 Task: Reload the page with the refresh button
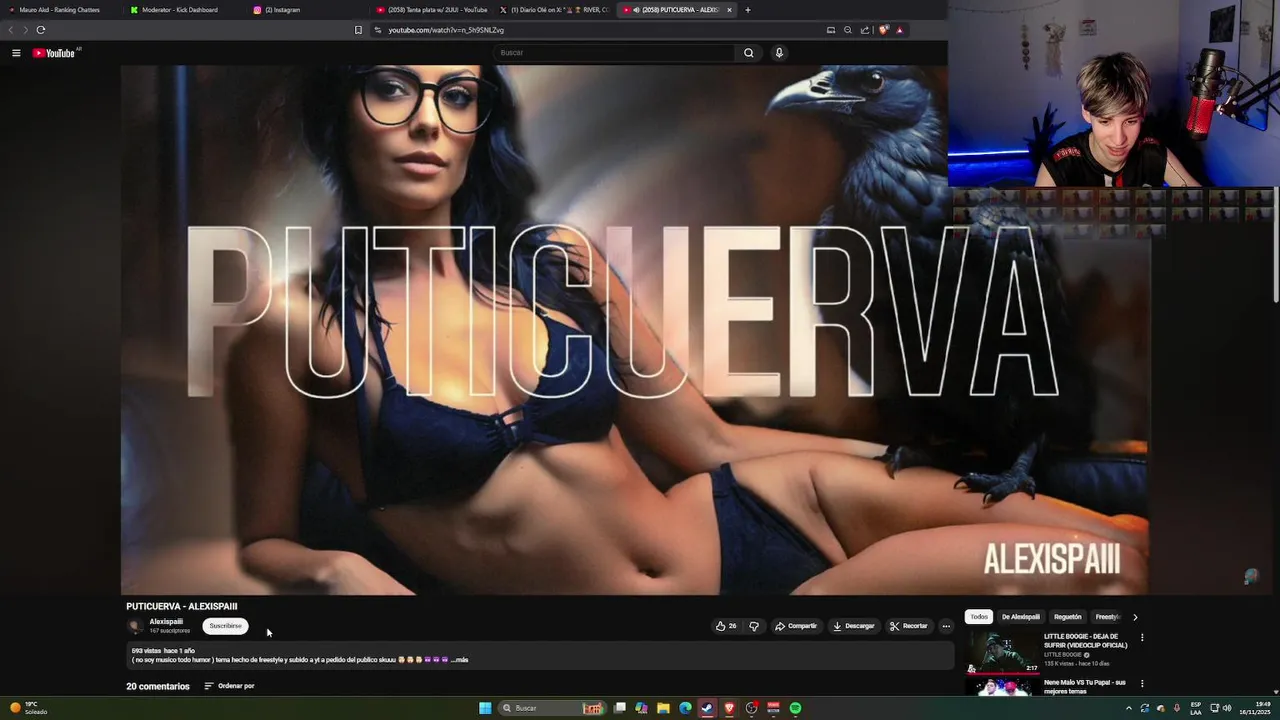pos(41,30)
